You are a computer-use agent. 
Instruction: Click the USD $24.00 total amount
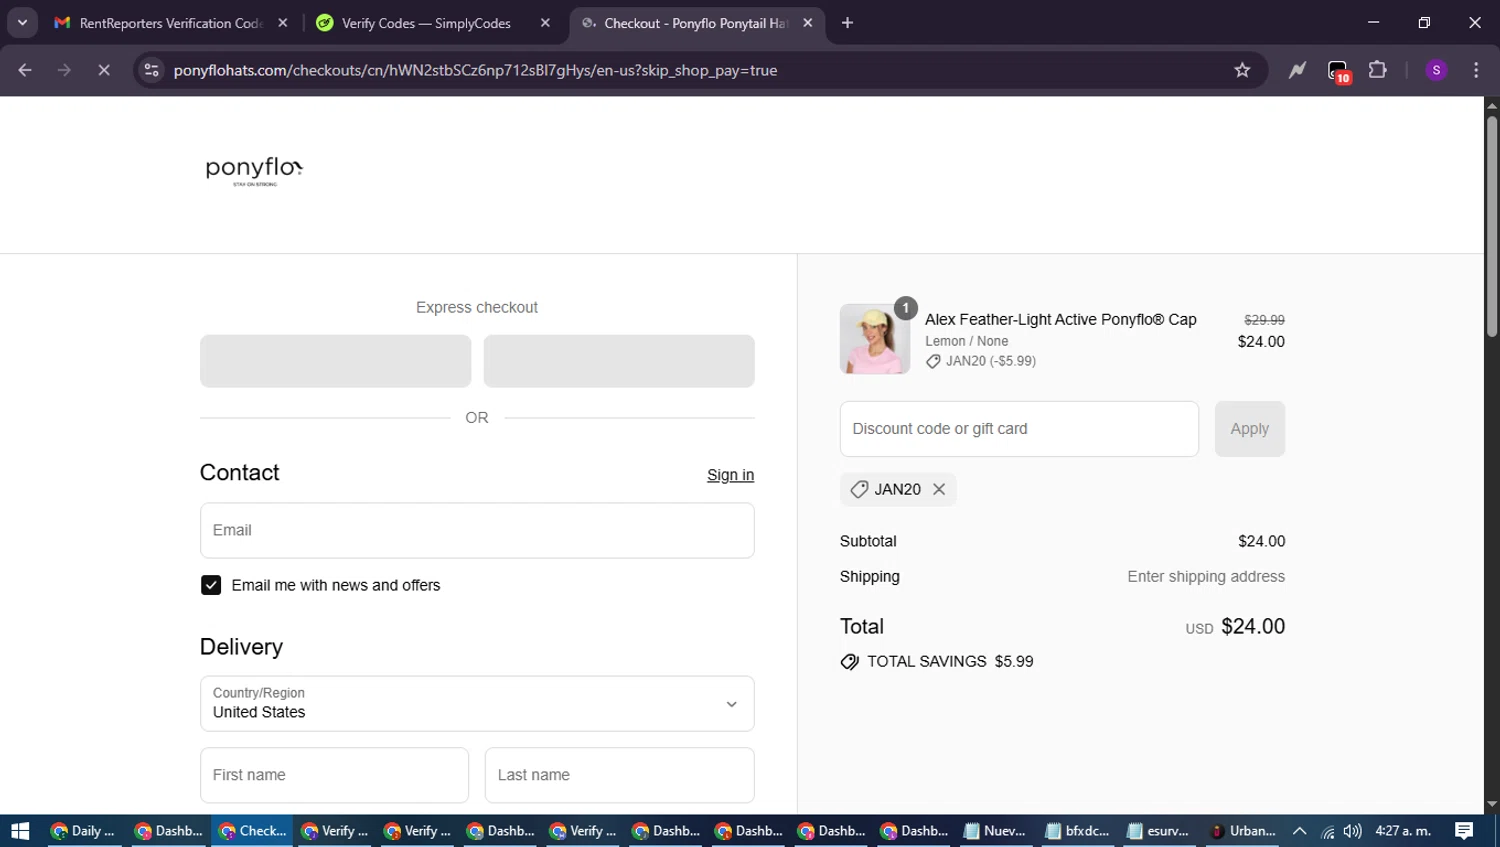click(1235, 626)
